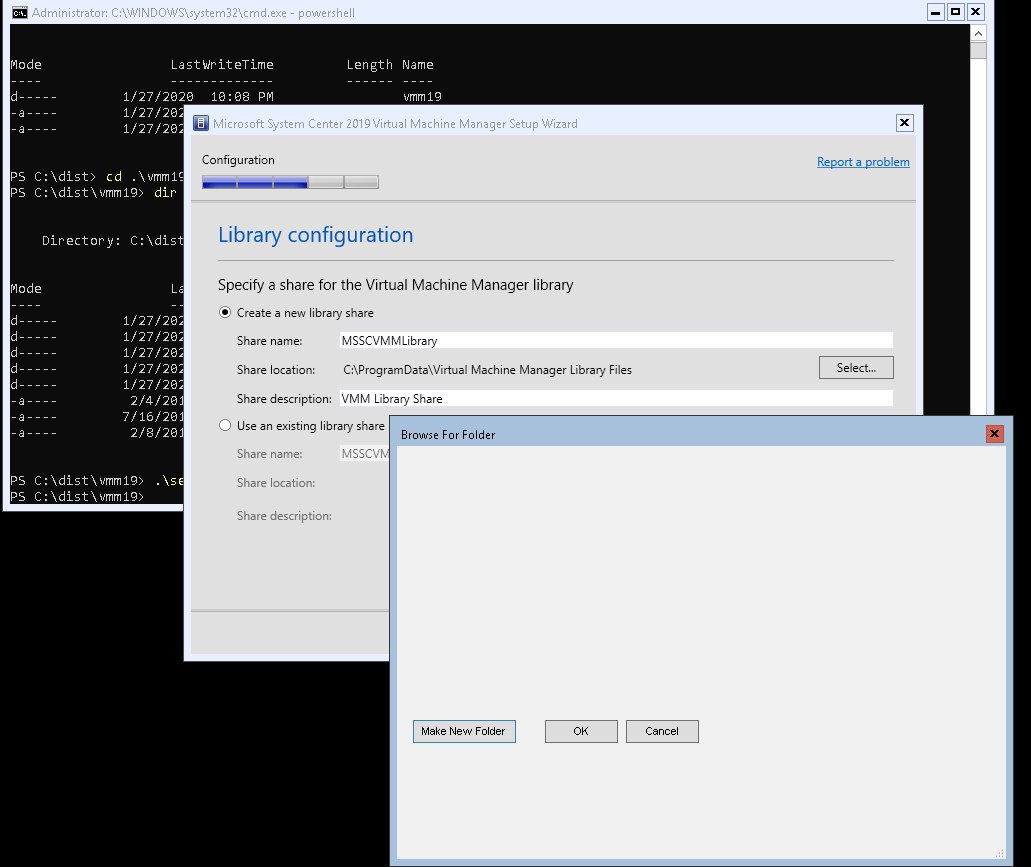Close the cmd.exe PowerShell window

(x=976, y=12)
